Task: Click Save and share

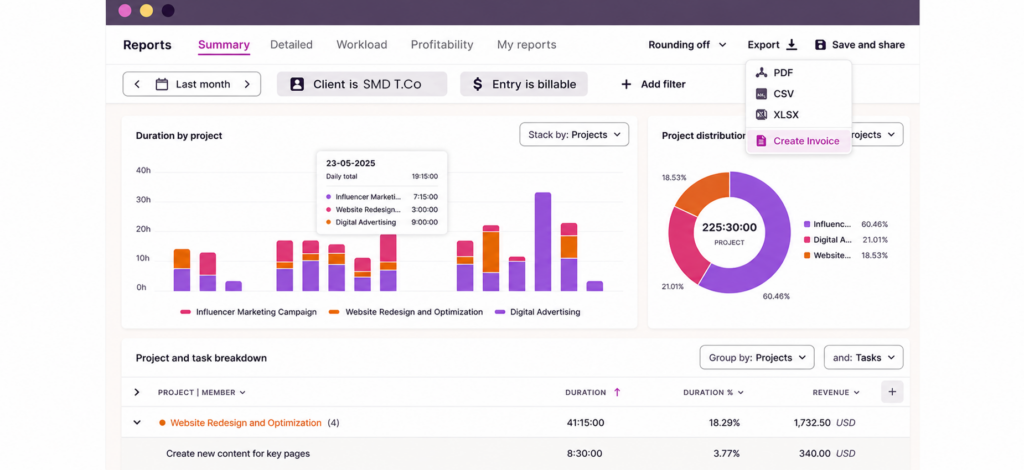Action: pyautogui.click(x=860, y=44)
